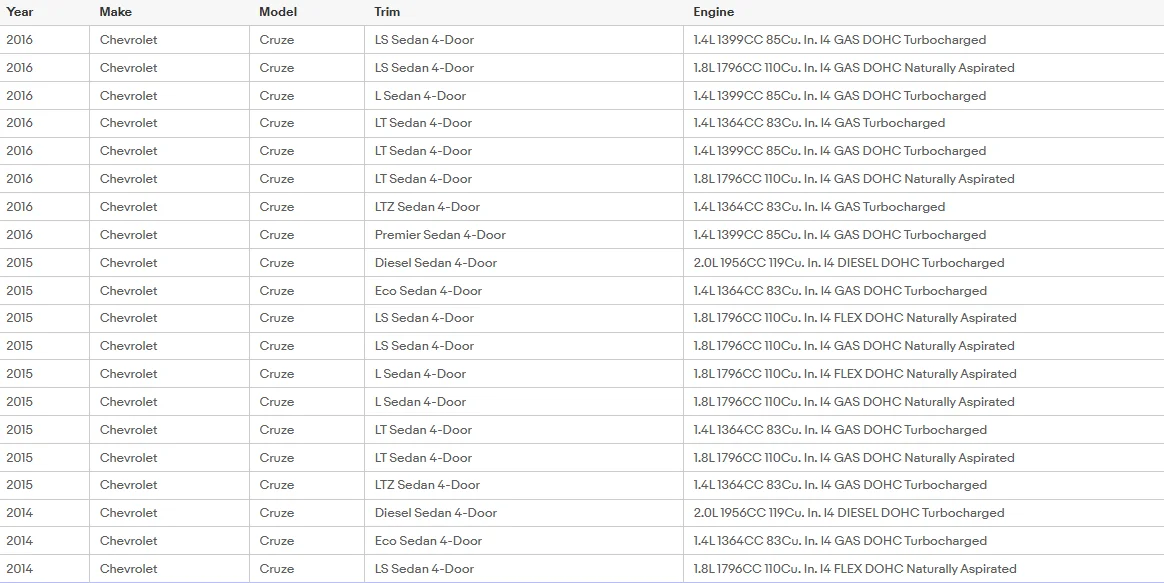
Task: Click the 1.4L engine for the 2015 LT Sedan
Action: click(840, 430)
